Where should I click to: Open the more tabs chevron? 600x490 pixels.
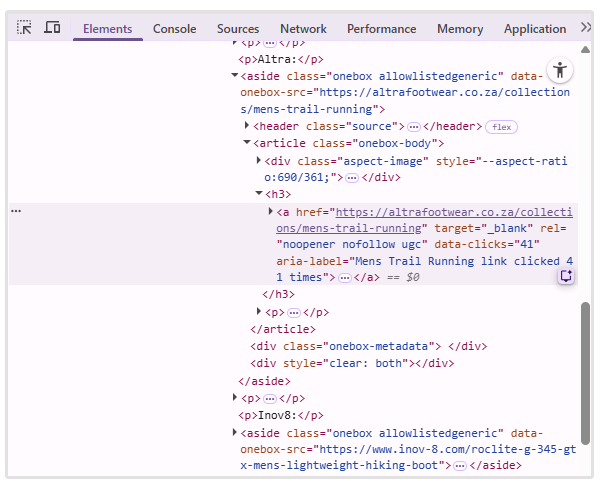coord(586,28)
